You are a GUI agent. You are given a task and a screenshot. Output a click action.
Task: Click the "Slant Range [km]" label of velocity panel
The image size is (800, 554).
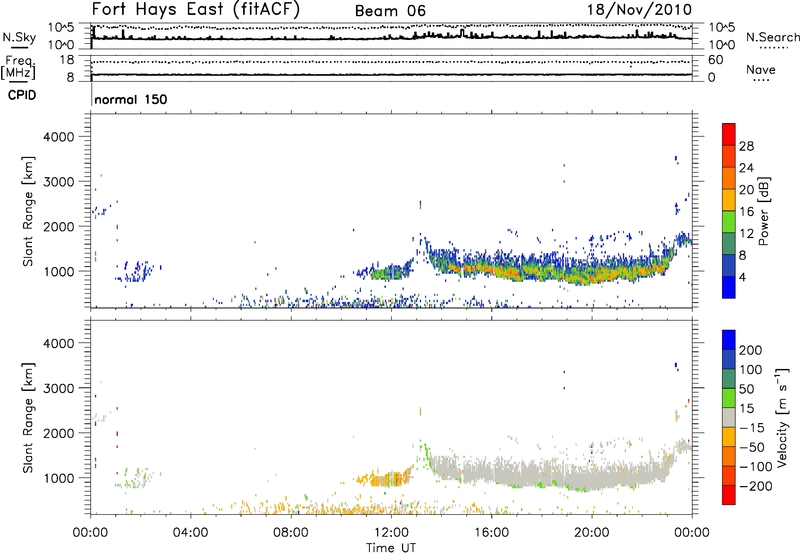click(28, 418)
